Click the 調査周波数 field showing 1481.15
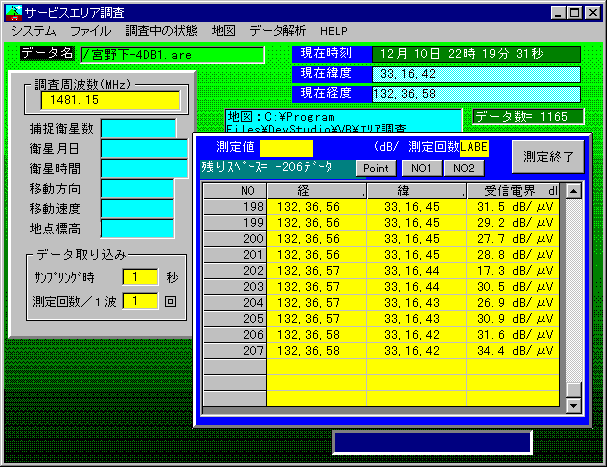The image size is (607, 467). [x=110, y=100]
